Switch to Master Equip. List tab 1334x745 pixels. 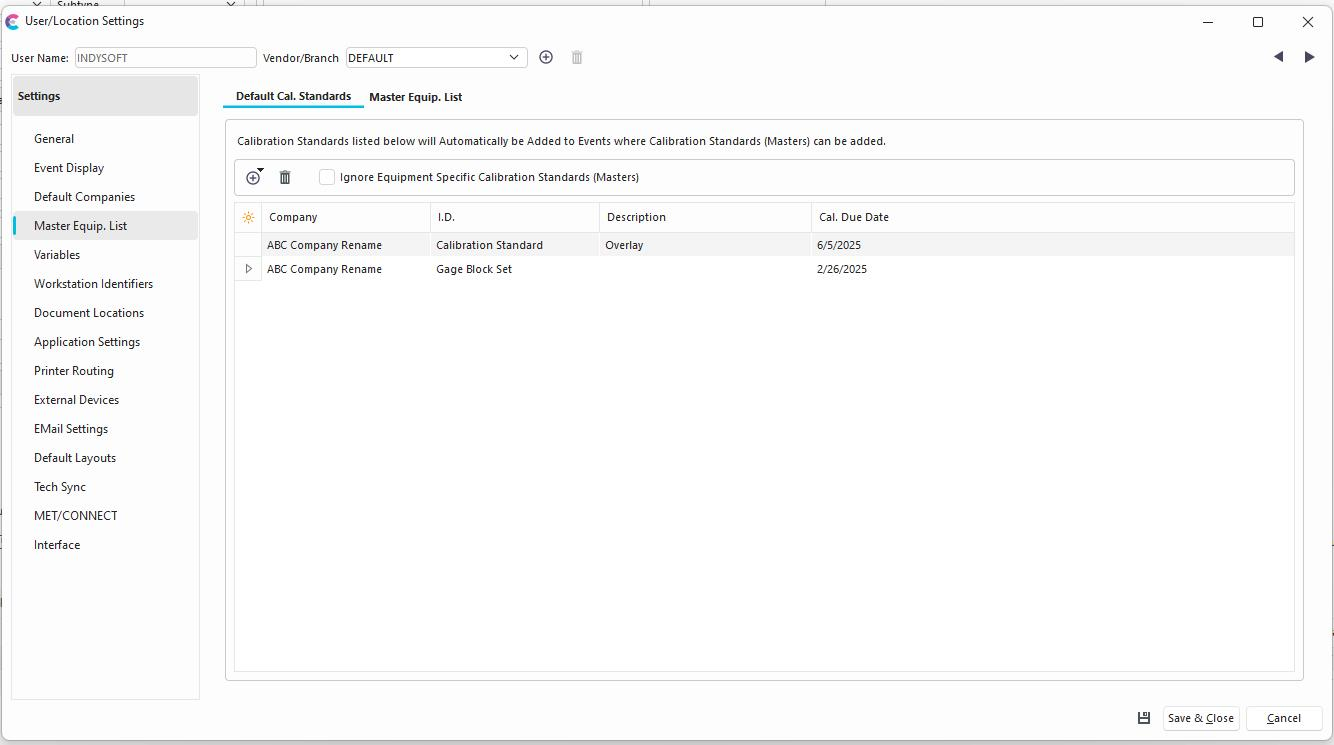[x=415, y=97]
